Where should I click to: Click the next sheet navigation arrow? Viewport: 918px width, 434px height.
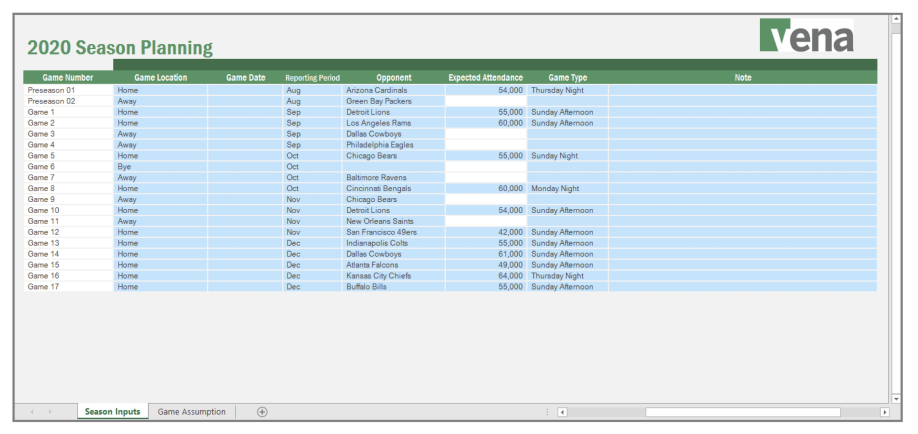50,412
